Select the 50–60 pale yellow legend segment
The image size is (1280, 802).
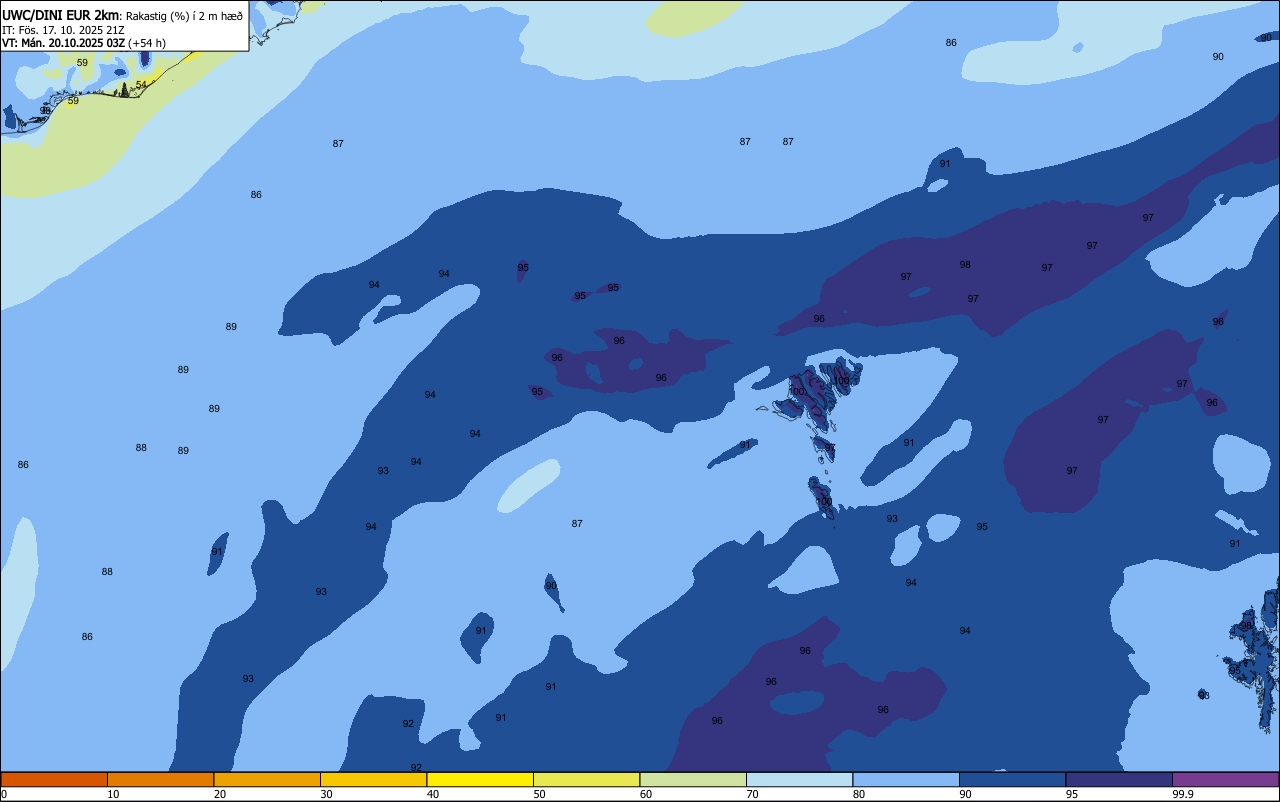(x=586, y=779)
